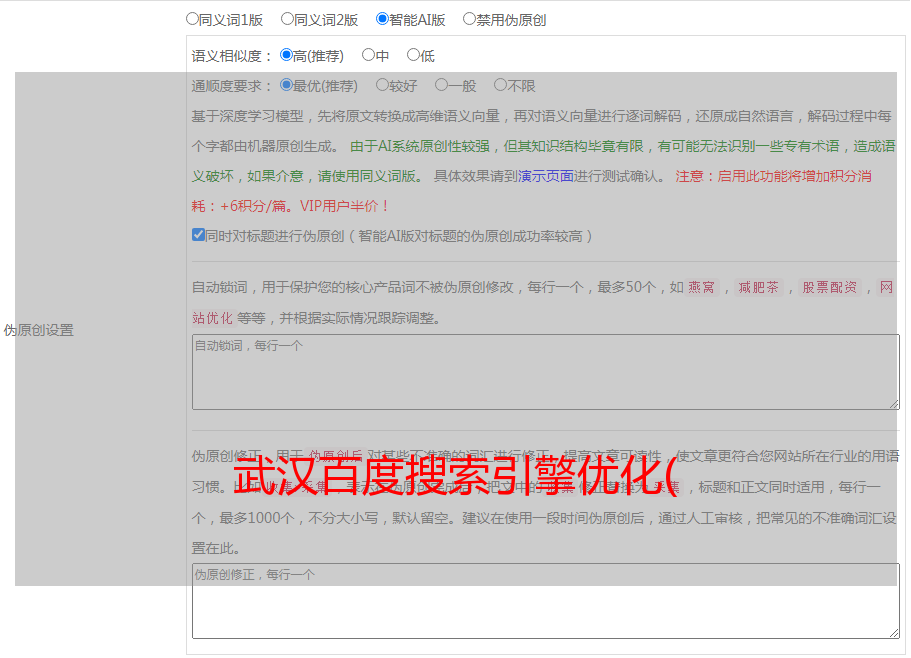
Task: Focus the 伪原创修正 text area
Action: point(546,601)
